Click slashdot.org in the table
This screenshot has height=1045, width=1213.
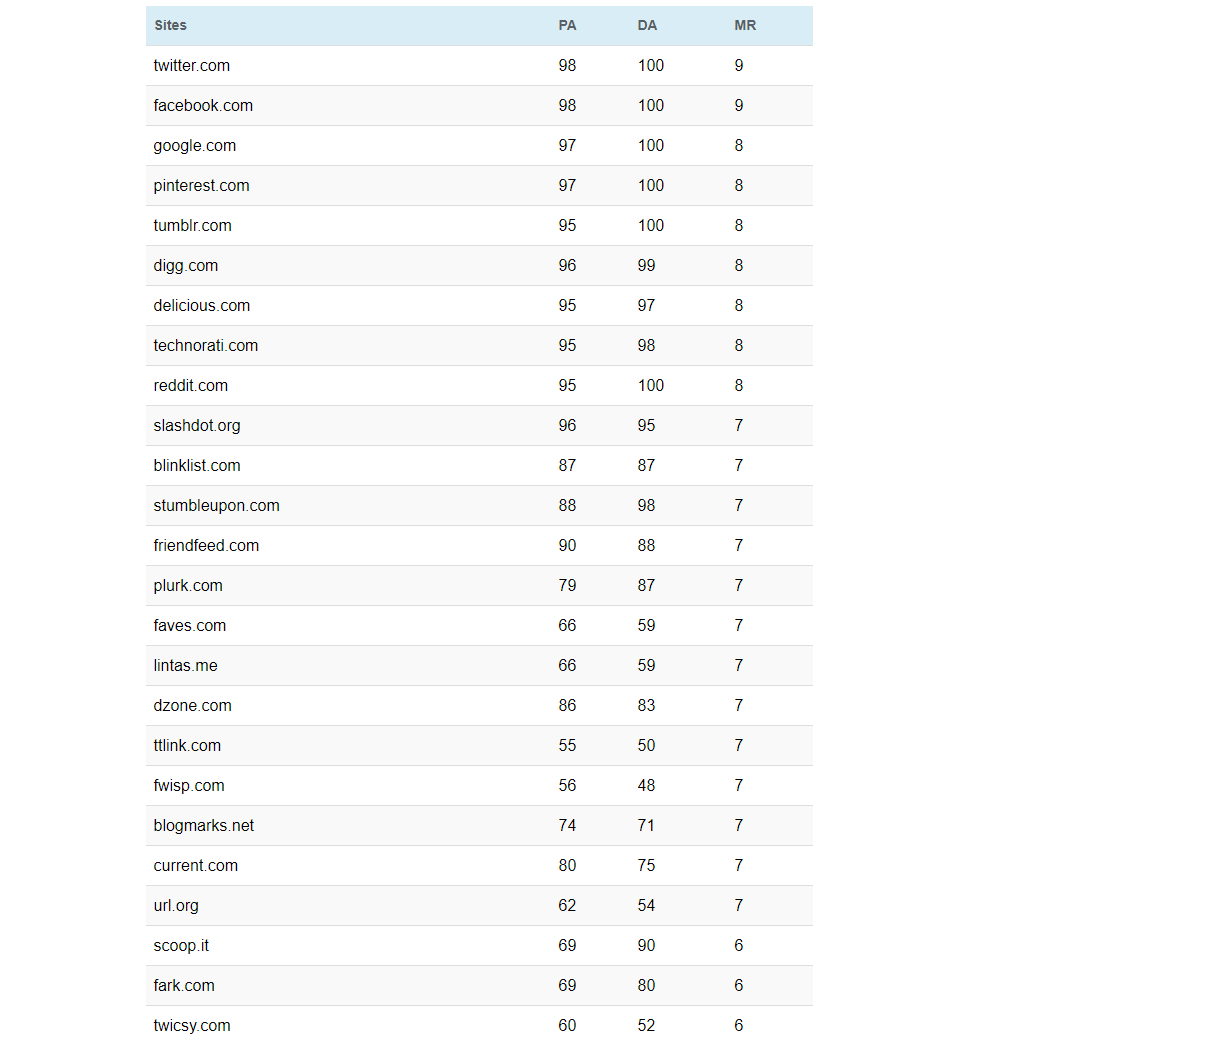(196, 425)
